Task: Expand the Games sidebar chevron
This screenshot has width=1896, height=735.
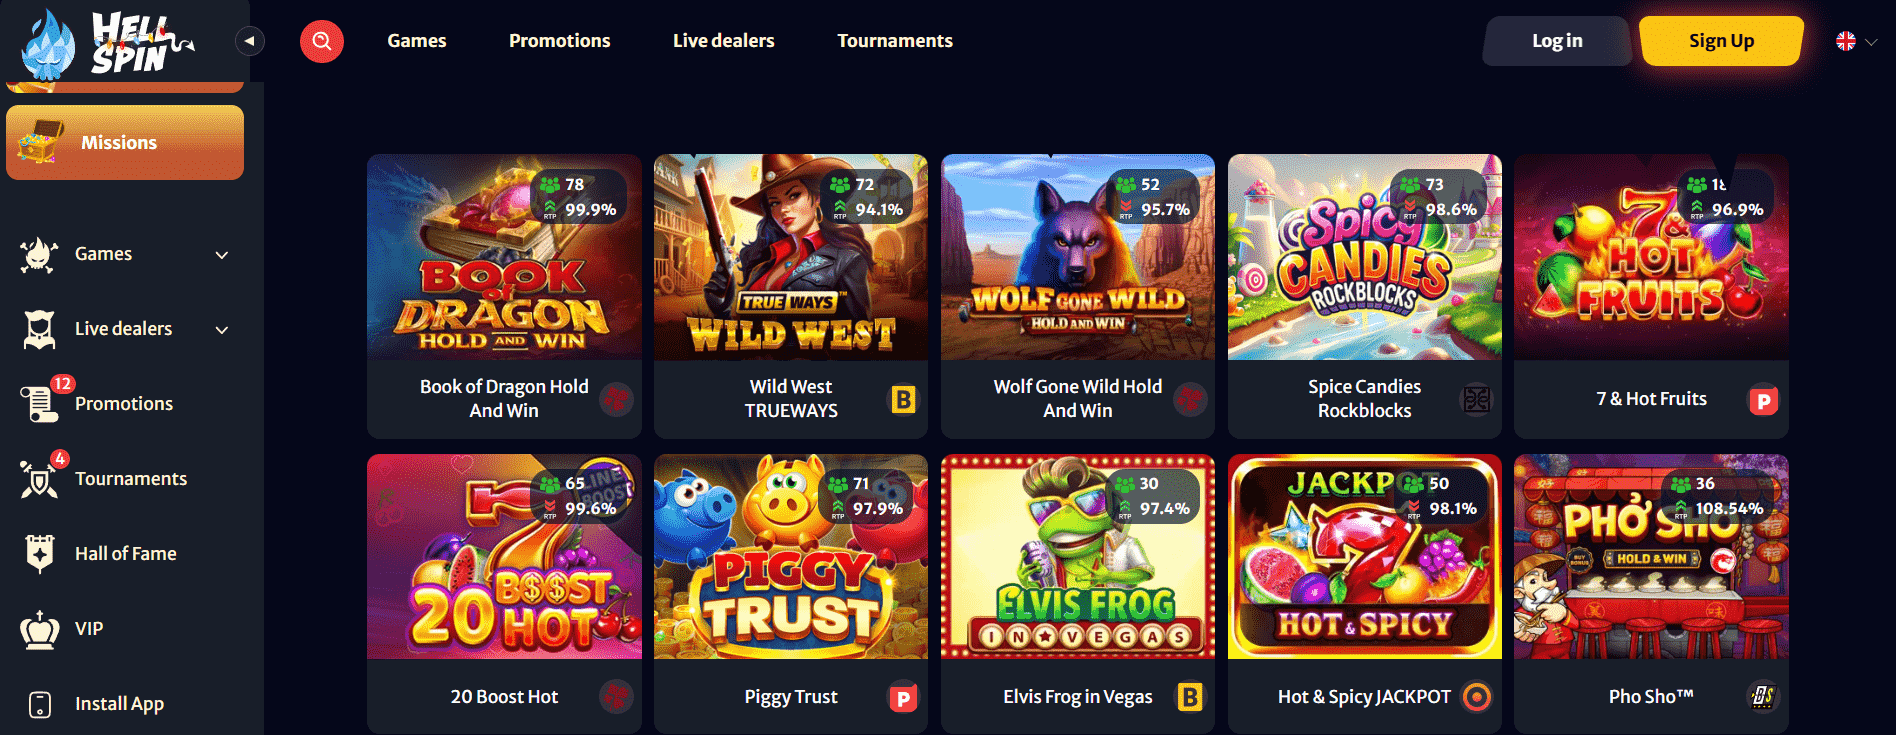Action: [x=222, y=255]
